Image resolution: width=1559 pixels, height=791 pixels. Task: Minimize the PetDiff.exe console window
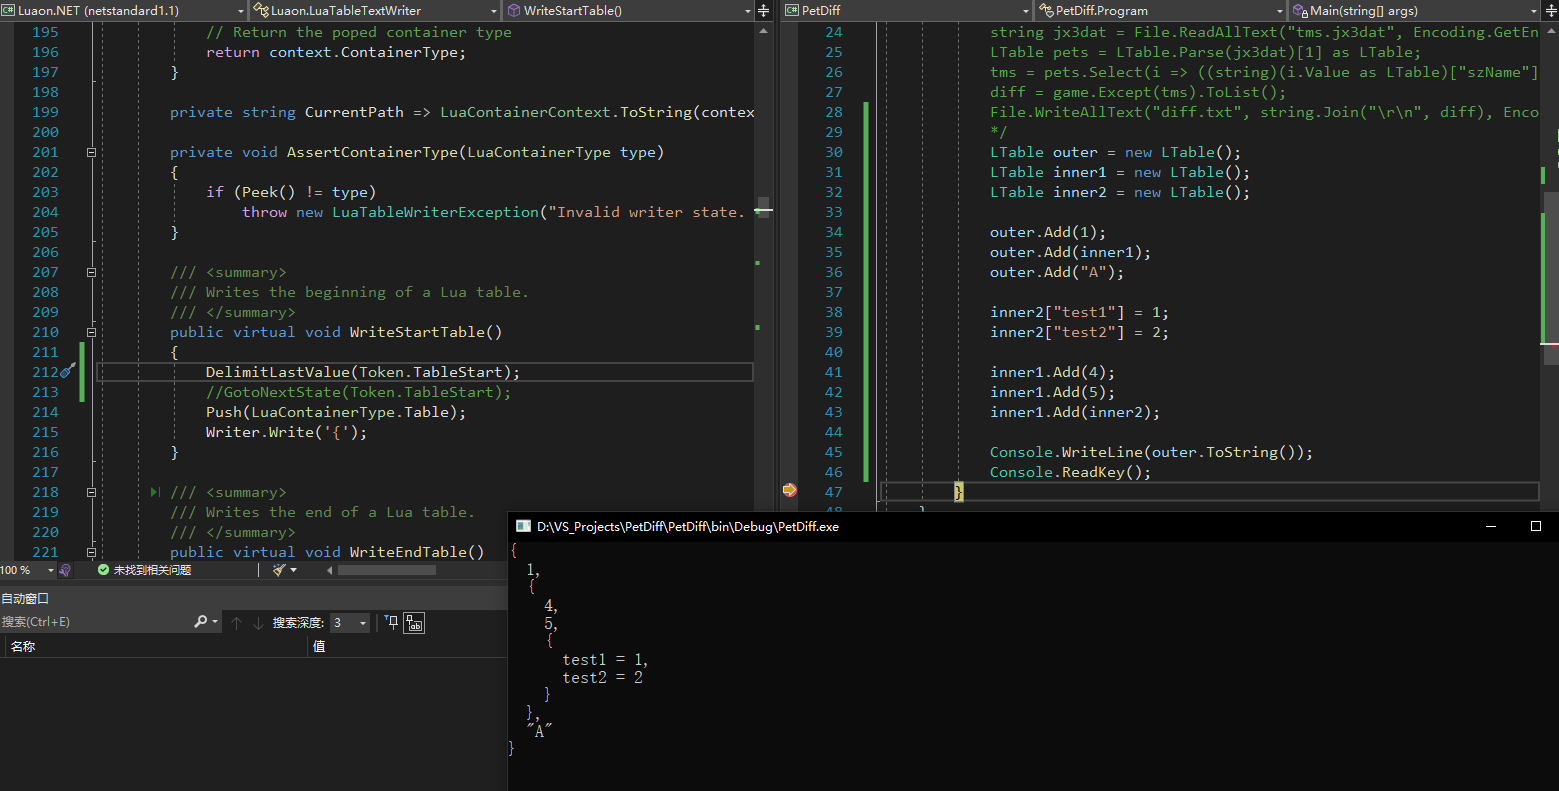tap(1490, 526)
